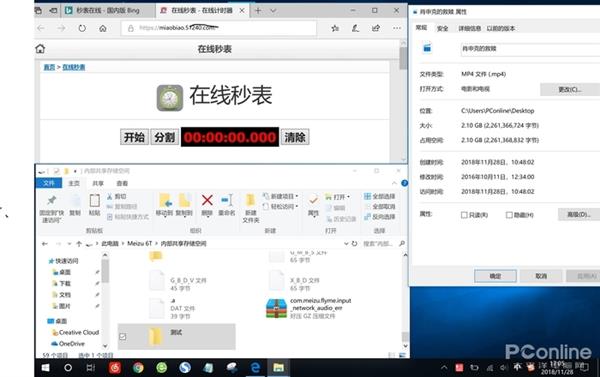
Task: Click Invert Selection in the ribbon
Action: point(380,217)
